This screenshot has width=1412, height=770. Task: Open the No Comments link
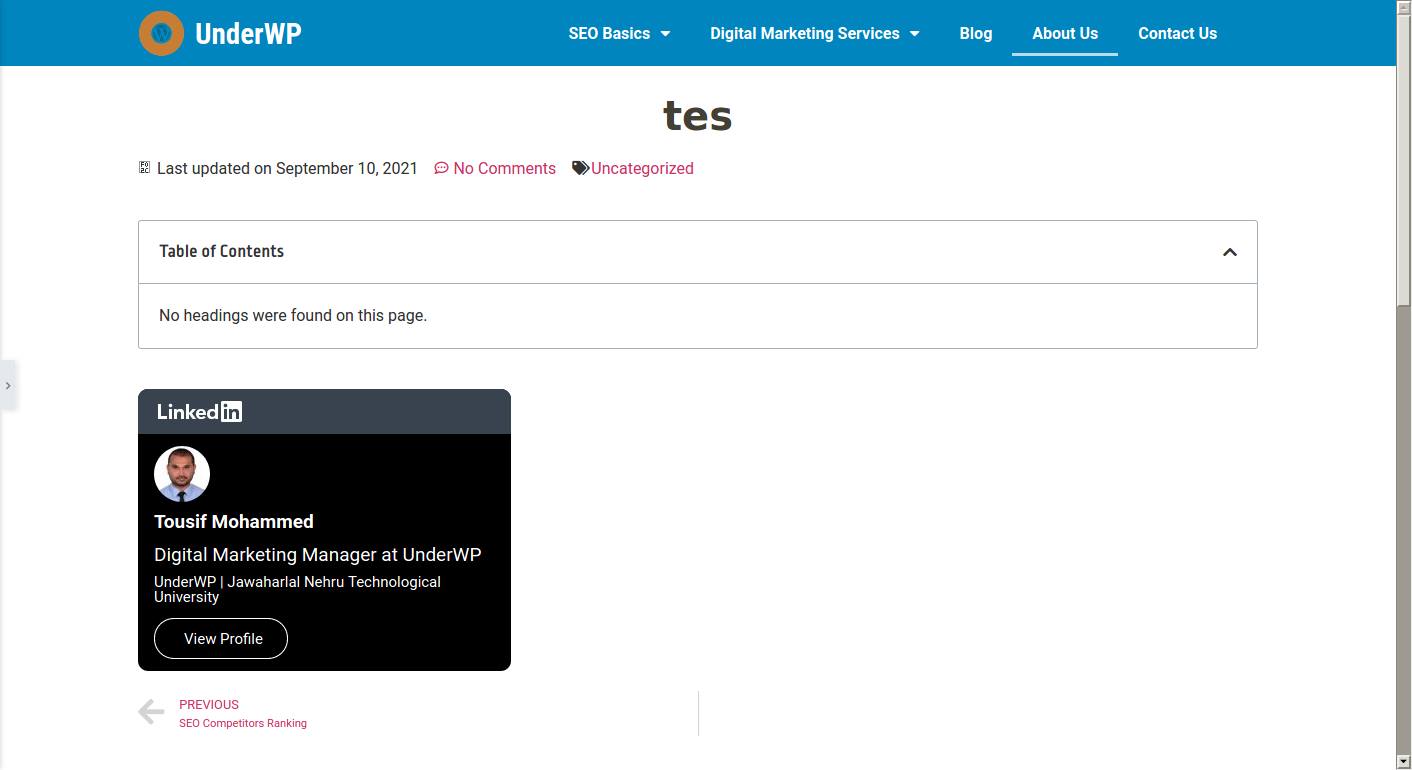pyautogui.click(x=504, y=168)
